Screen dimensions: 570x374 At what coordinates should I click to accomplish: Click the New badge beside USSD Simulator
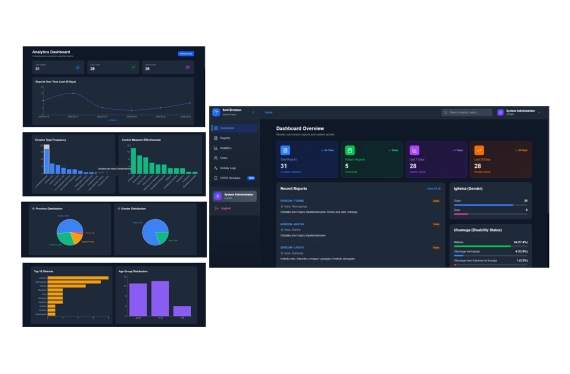(251, 178)
